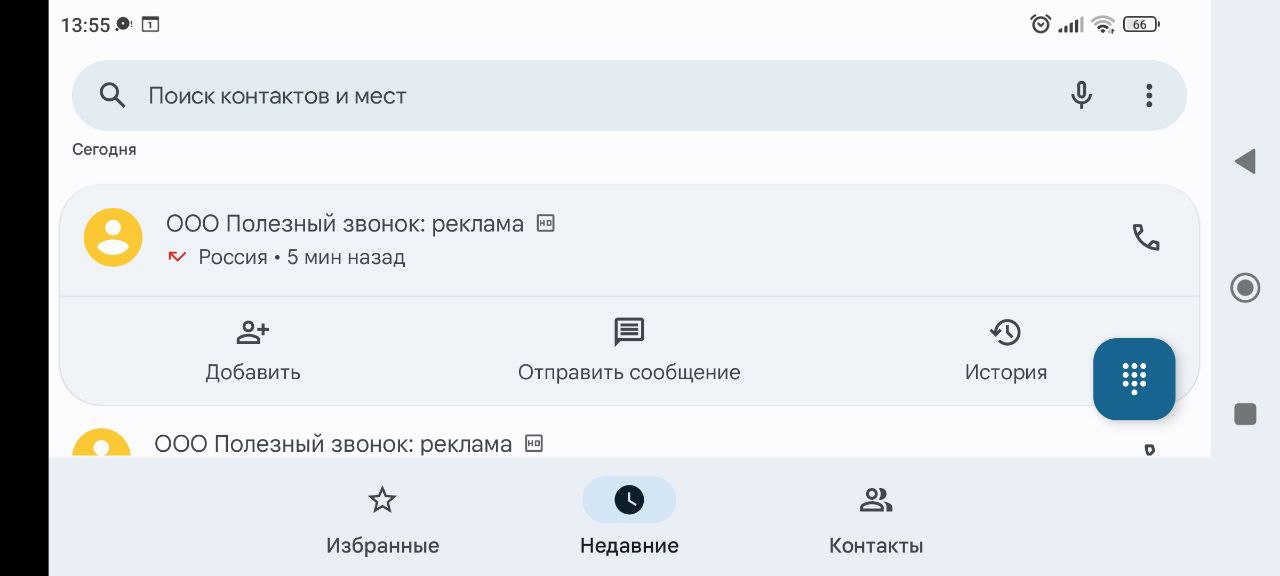The width and height of the screenshot is (1280, 576).
Task: Tap the Android back triangle button
Action: [1245, 161]
